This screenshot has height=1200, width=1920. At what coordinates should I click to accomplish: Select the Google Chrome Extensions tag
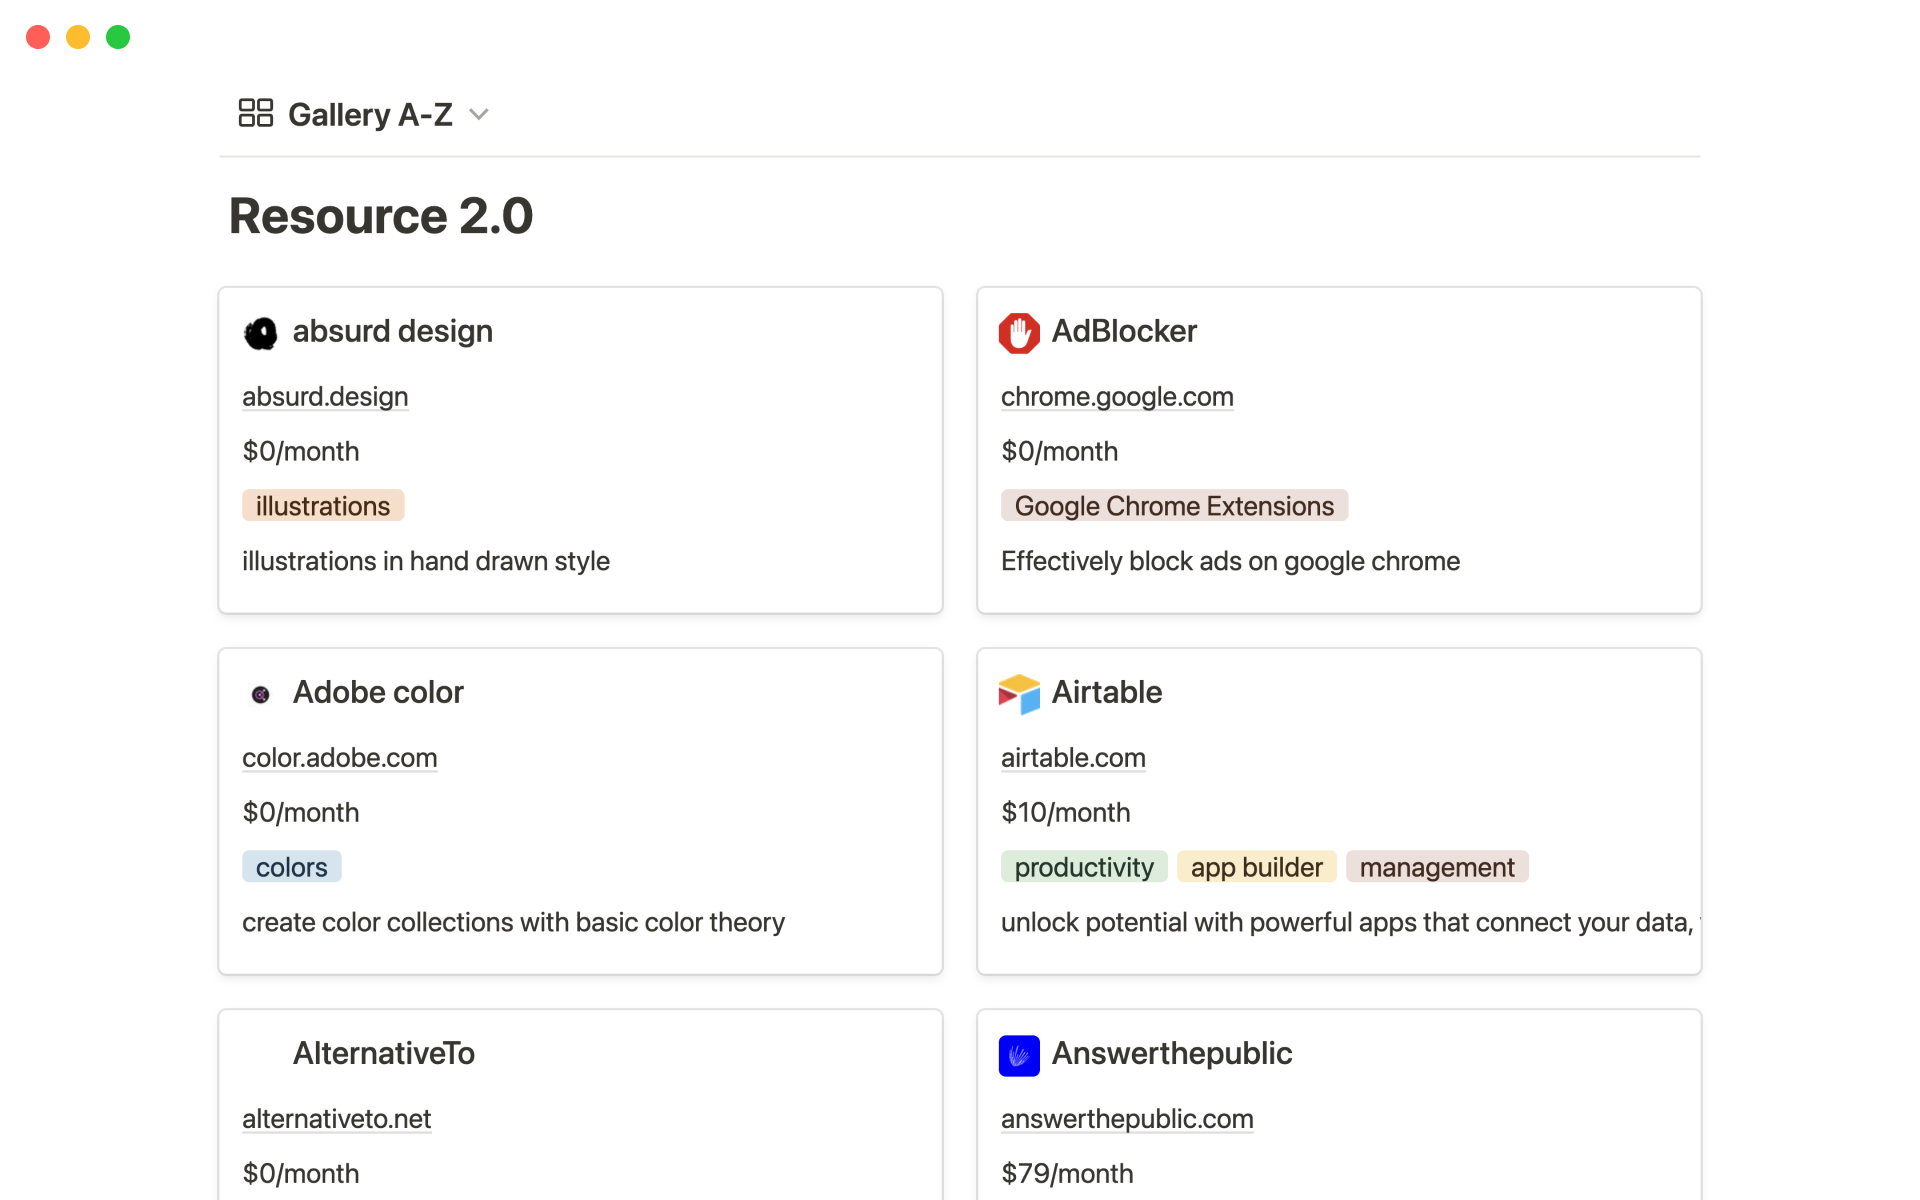1174,506
